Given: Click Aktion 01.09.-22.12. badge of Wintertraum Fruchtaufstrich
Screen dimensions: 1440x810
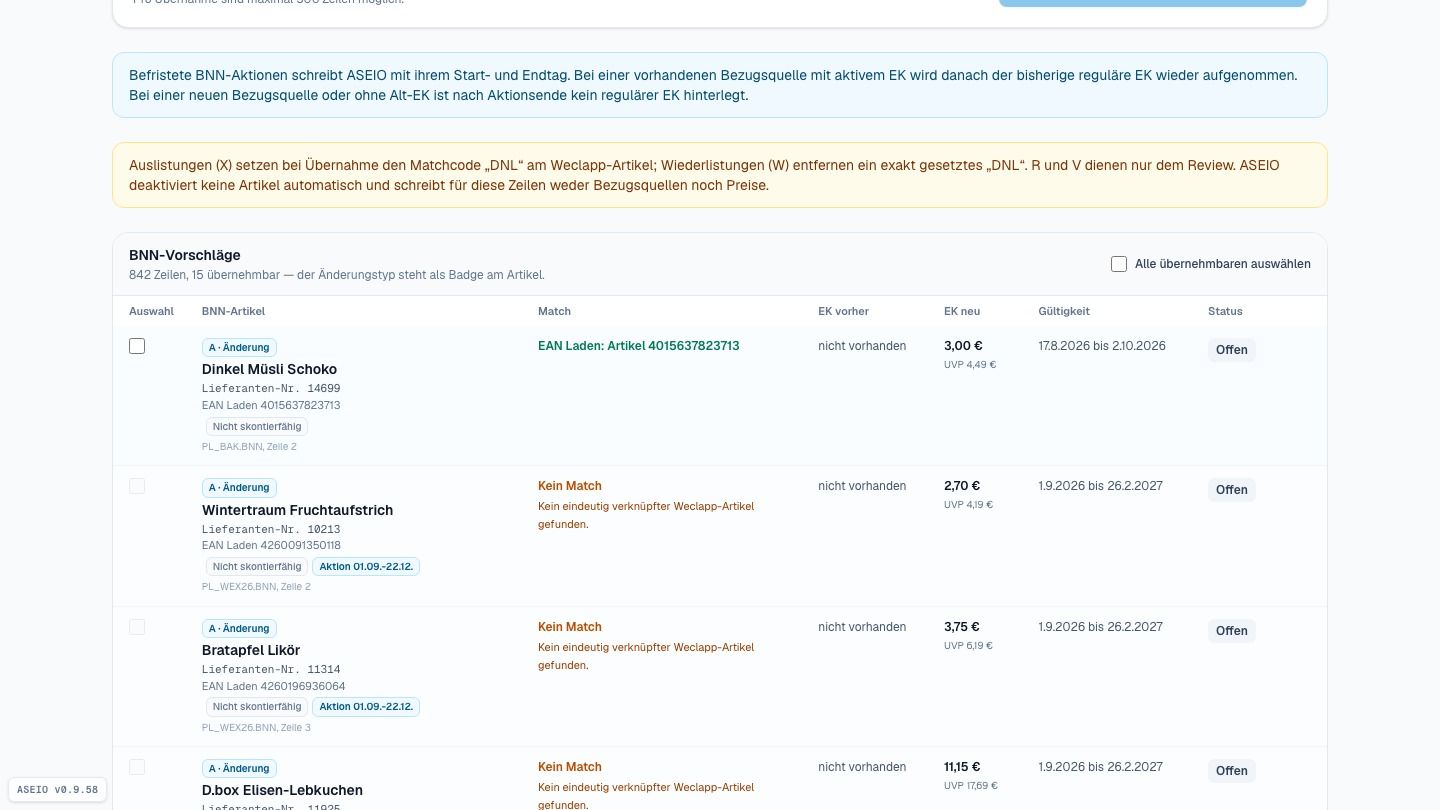Looking at the screenshot, I should pyautogui.click(x=366, y=566).
